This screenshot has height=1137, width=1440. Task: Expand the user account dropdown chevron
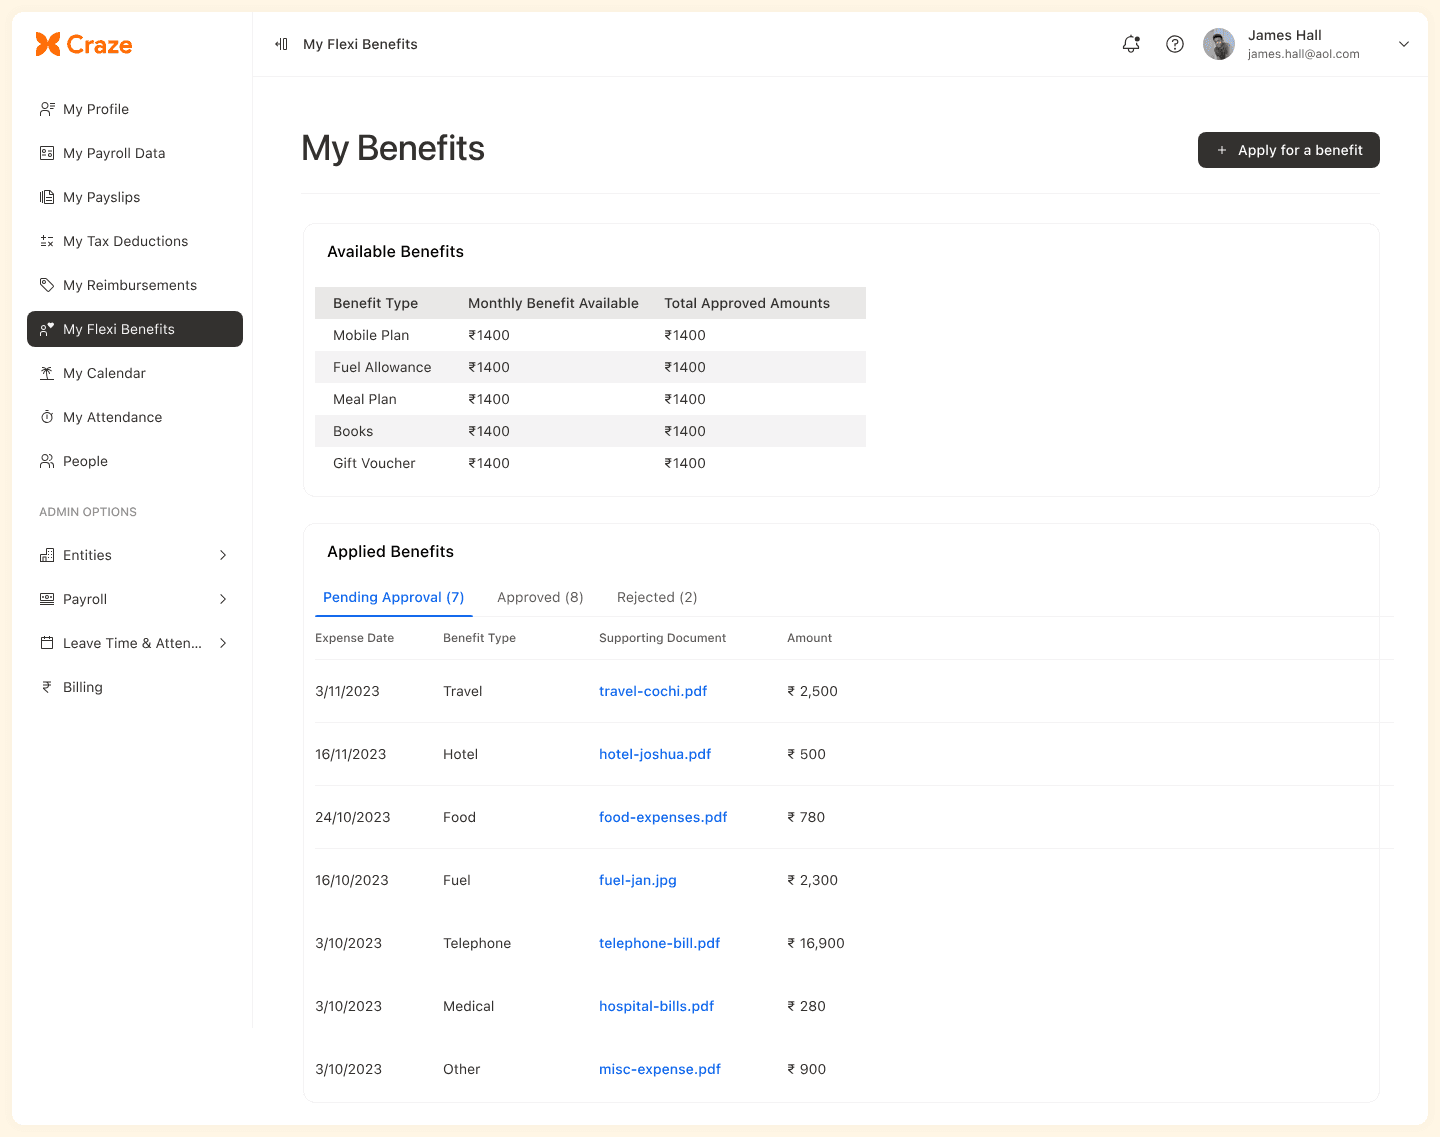[1404, 44]
